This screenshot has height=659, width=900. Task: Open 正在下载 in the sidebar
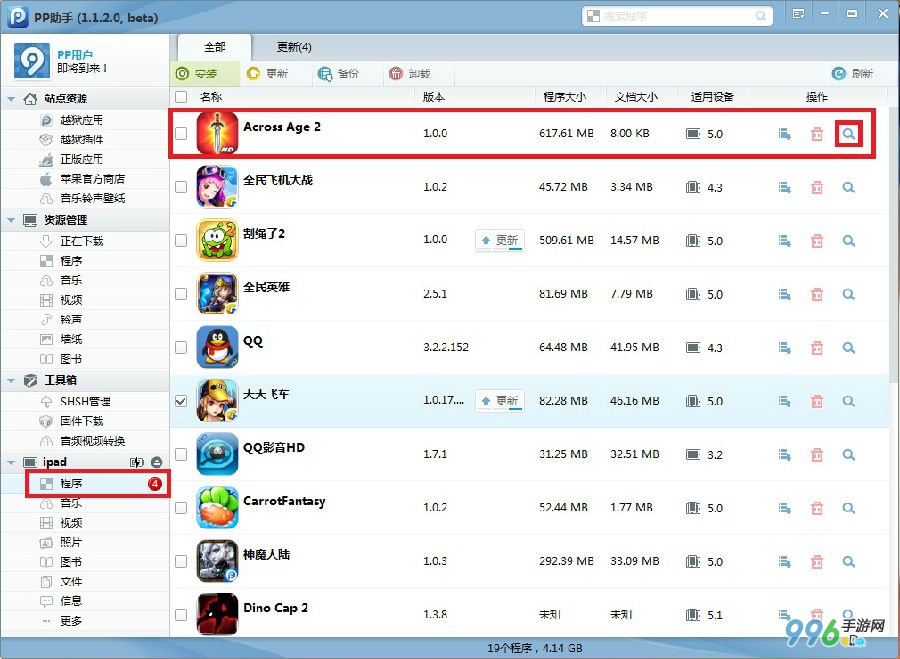pos(84,241)
